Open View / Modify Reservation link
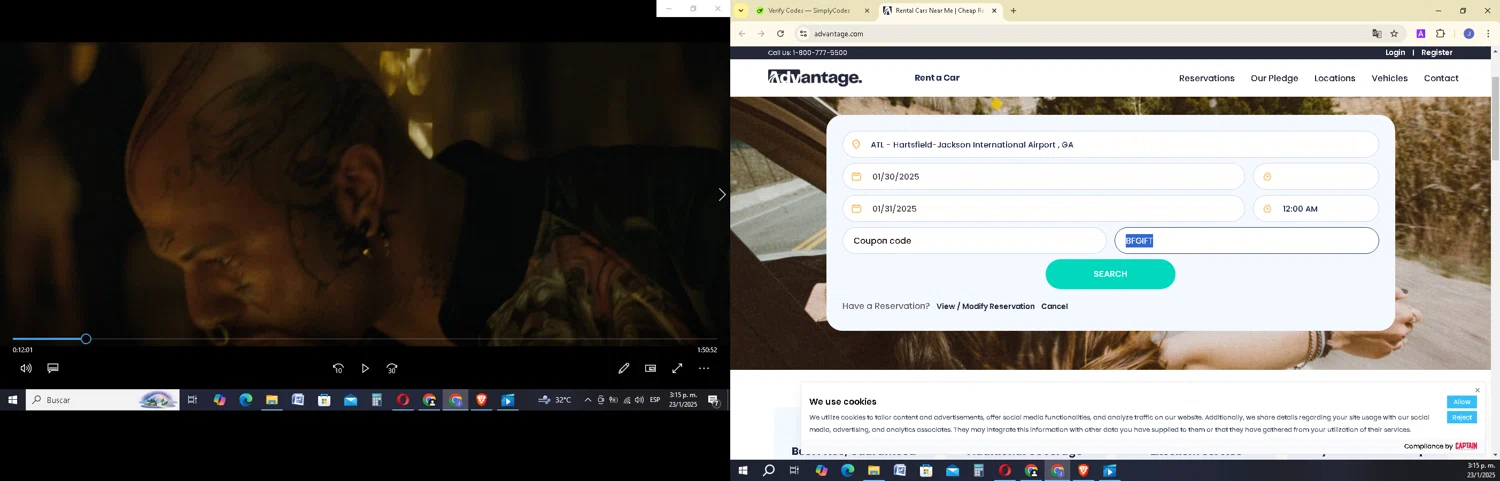This screenshot has height=481, width=1500. [985, 307]
